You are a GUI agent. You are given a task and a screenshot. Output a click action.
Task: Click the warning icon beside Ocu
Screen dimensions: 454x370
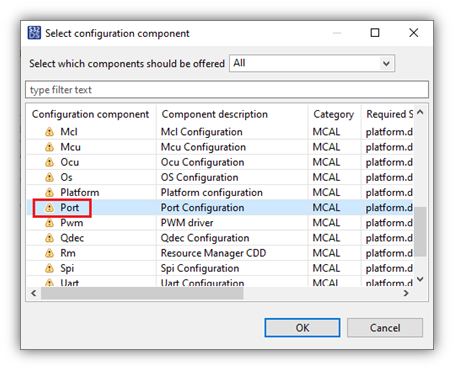point(49,162)
